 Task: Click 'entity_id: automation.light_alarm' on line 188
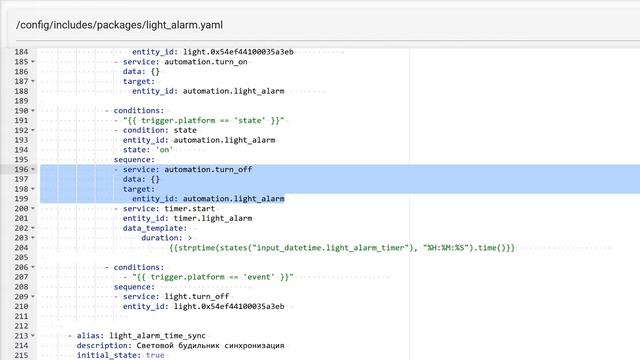[208, 91]
